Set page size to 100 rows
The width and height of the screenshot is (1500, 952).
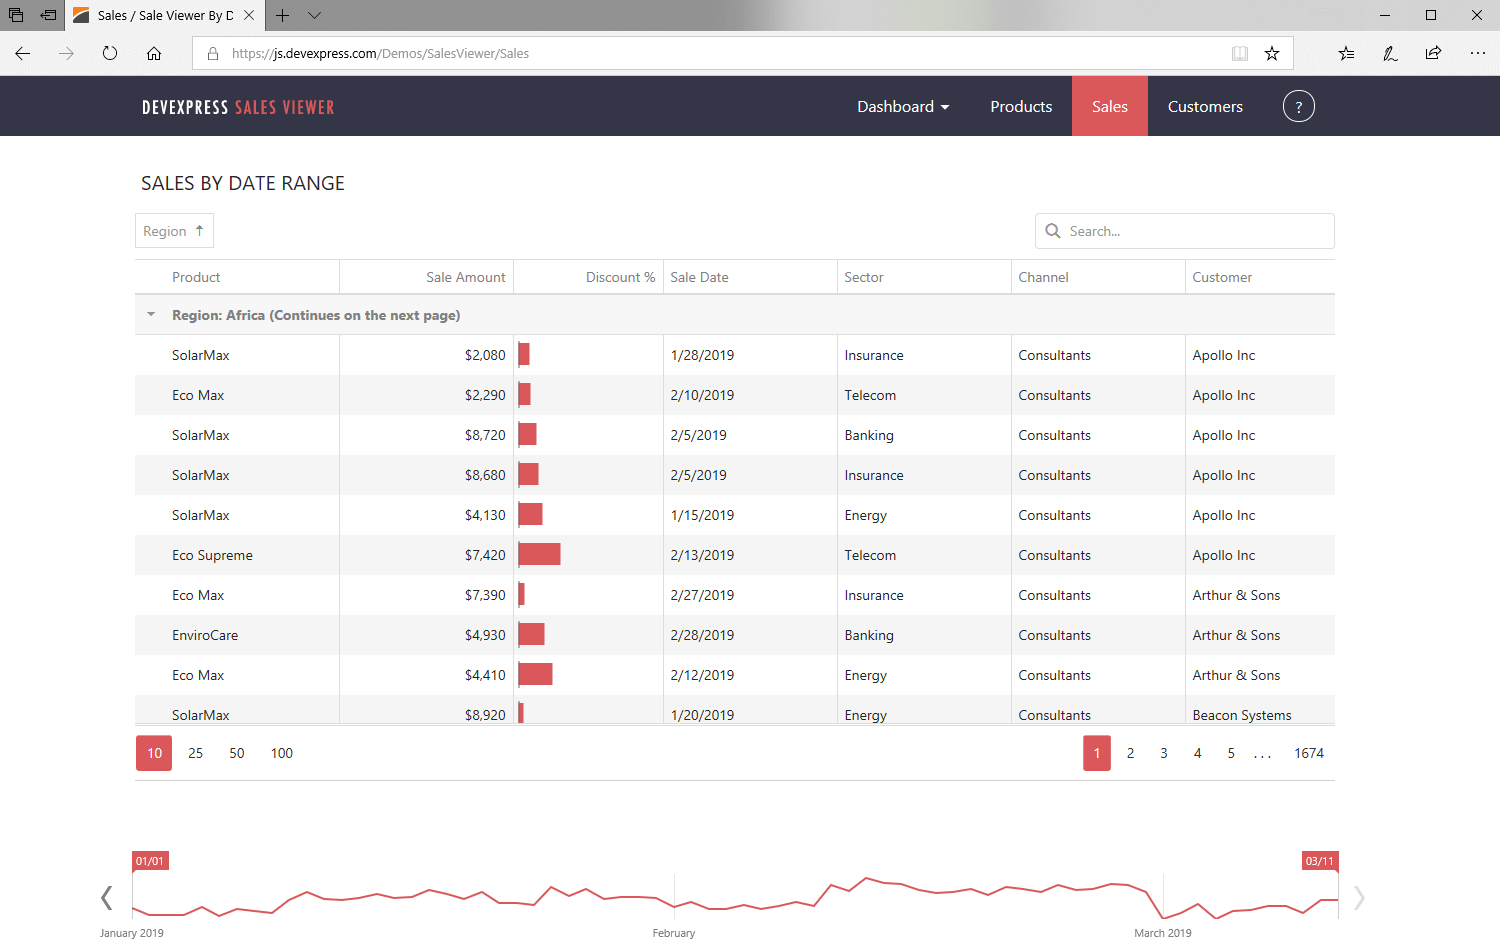(x=281, y=753)
